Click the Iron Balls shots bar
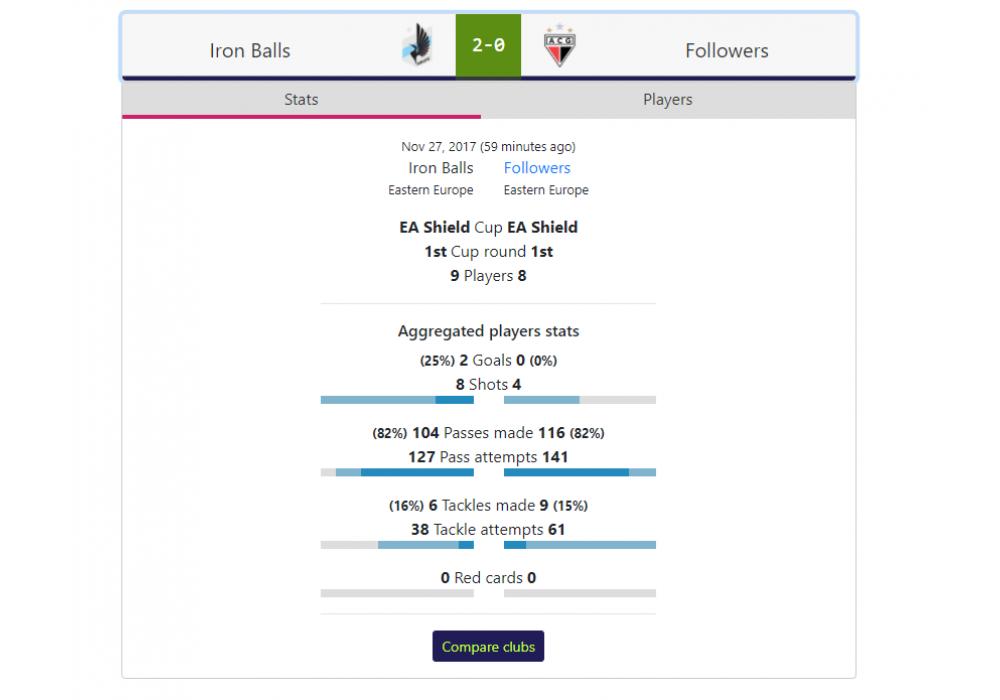 397,400
